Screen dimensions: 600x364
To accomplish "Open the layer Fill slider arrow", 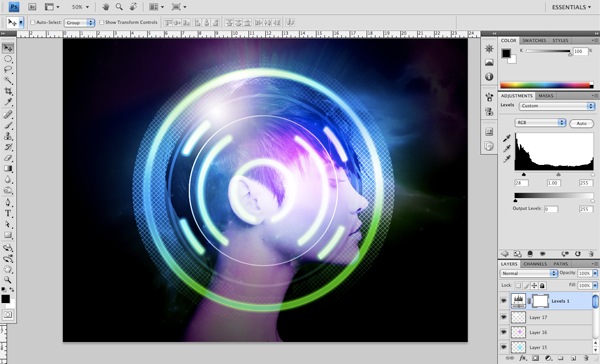I will pyautogui.click(x=595, y=286).
